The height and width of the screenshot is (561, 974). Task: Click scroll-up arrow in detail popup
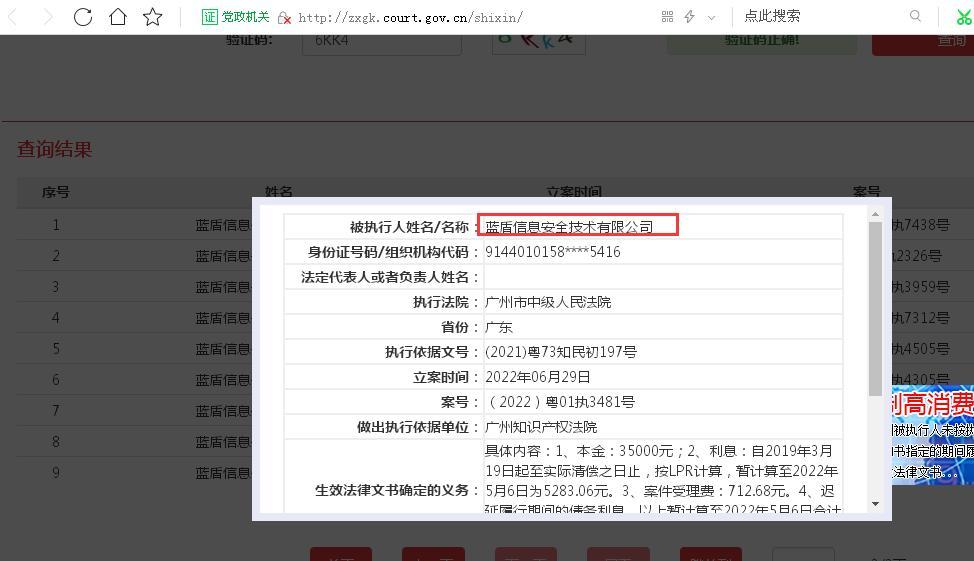(875, 214)
